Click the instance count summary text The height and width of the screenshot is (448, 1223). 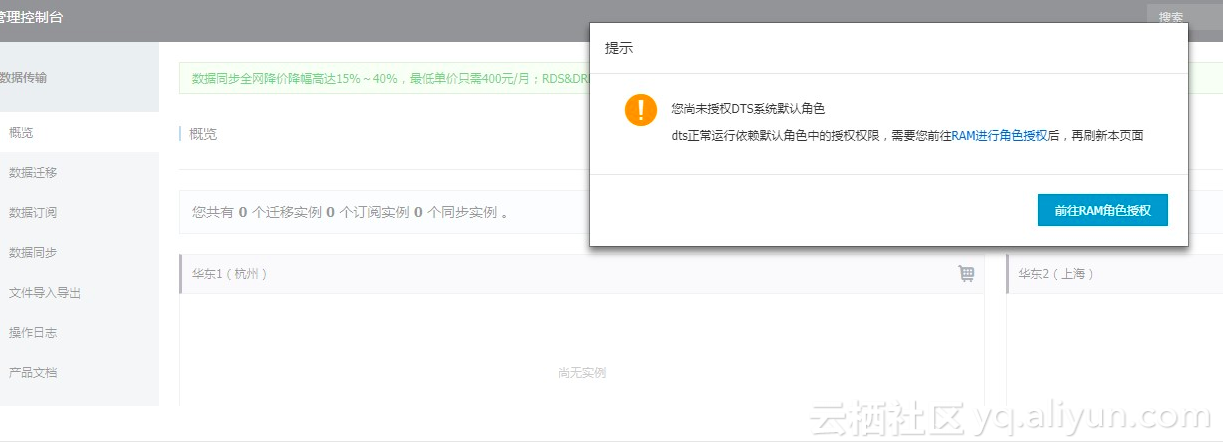[x=350, y=212]
